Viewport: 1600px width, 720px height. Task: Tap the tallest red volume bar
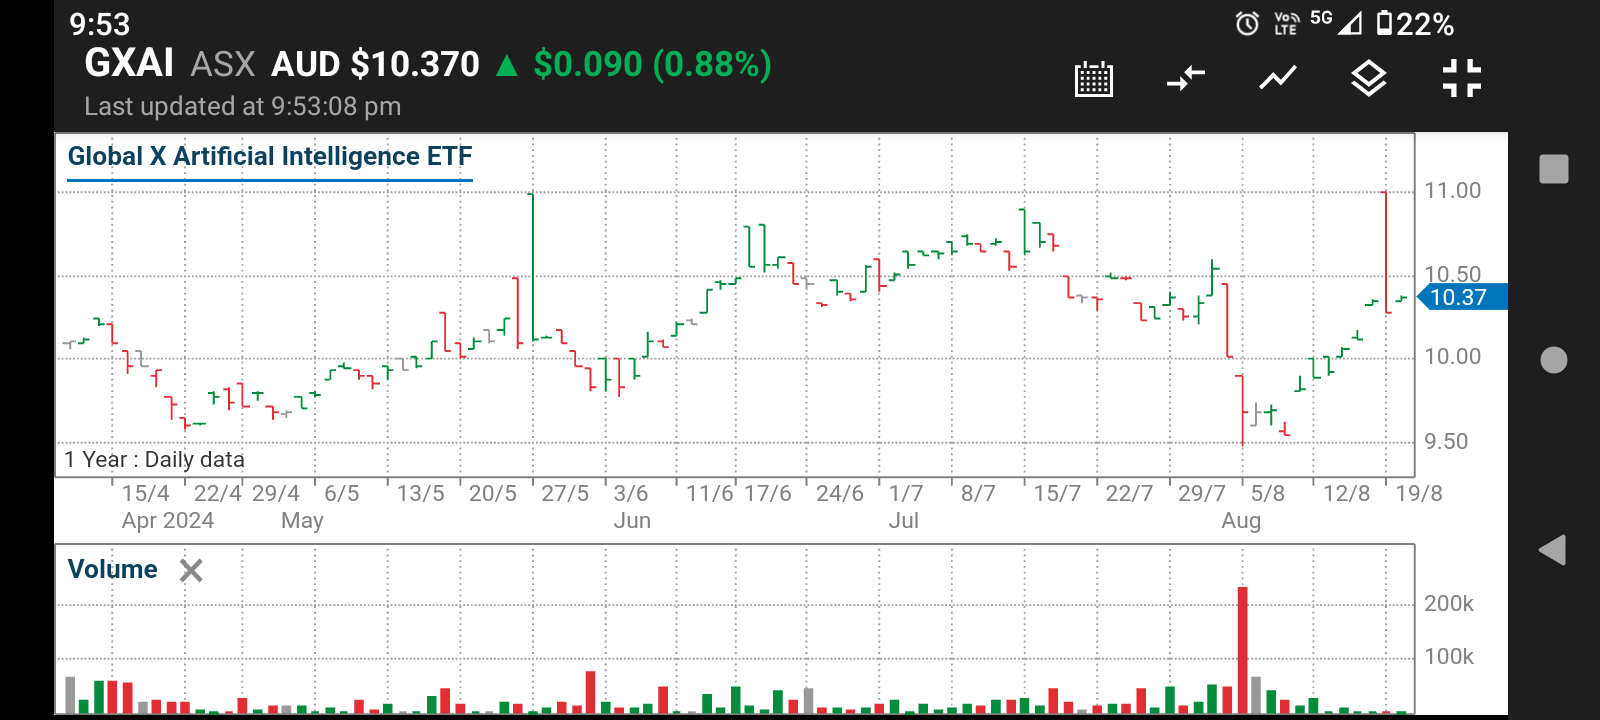tap(1243, 650)
